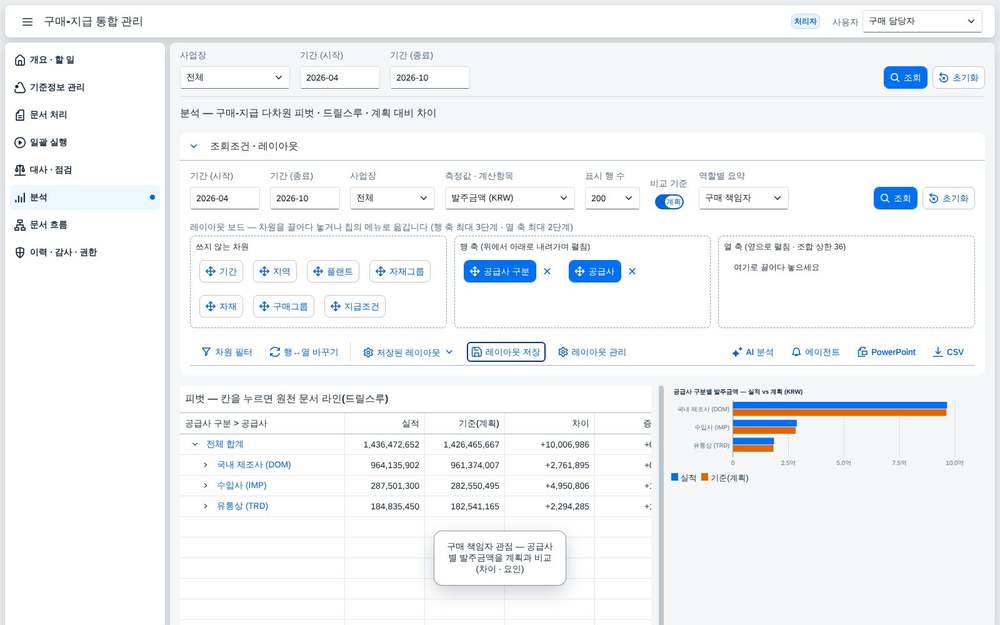The height and width of the screenshot is (625, 1000).
Task: Click the 자재 dimension chip
Action: click(221, 306)
